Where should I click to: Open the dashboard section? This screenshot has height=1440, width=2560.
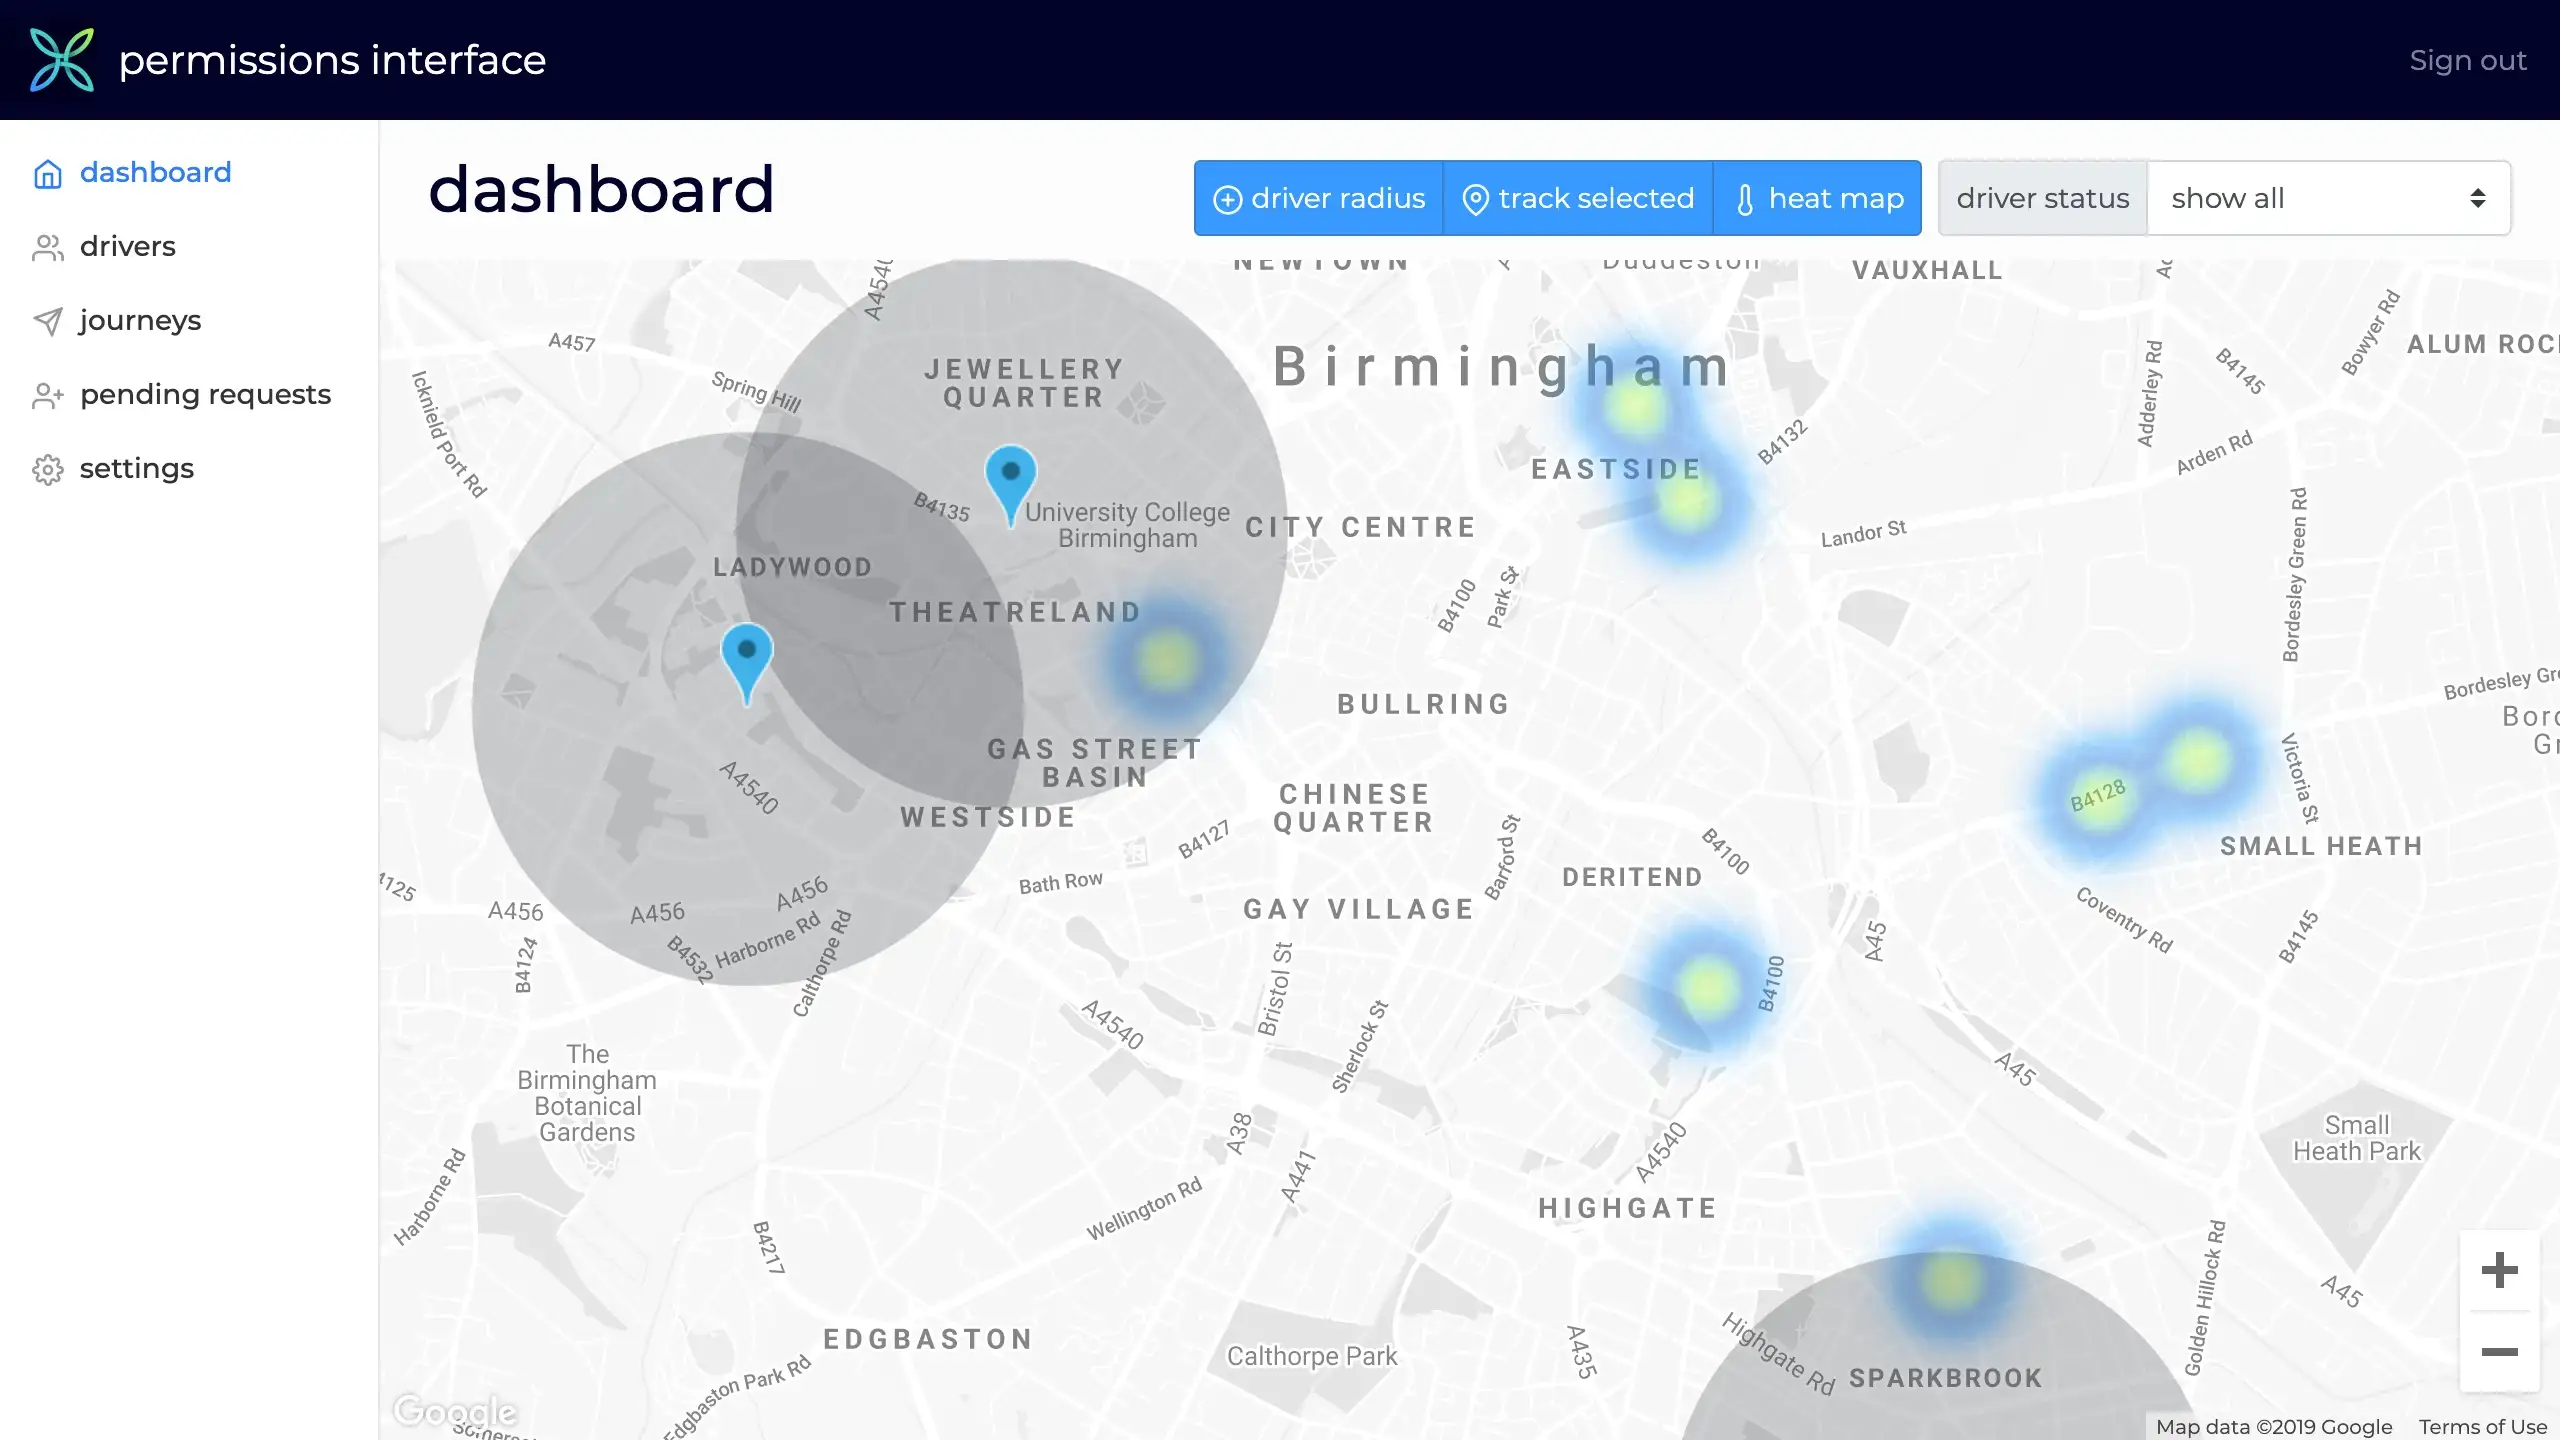[155, 171]
